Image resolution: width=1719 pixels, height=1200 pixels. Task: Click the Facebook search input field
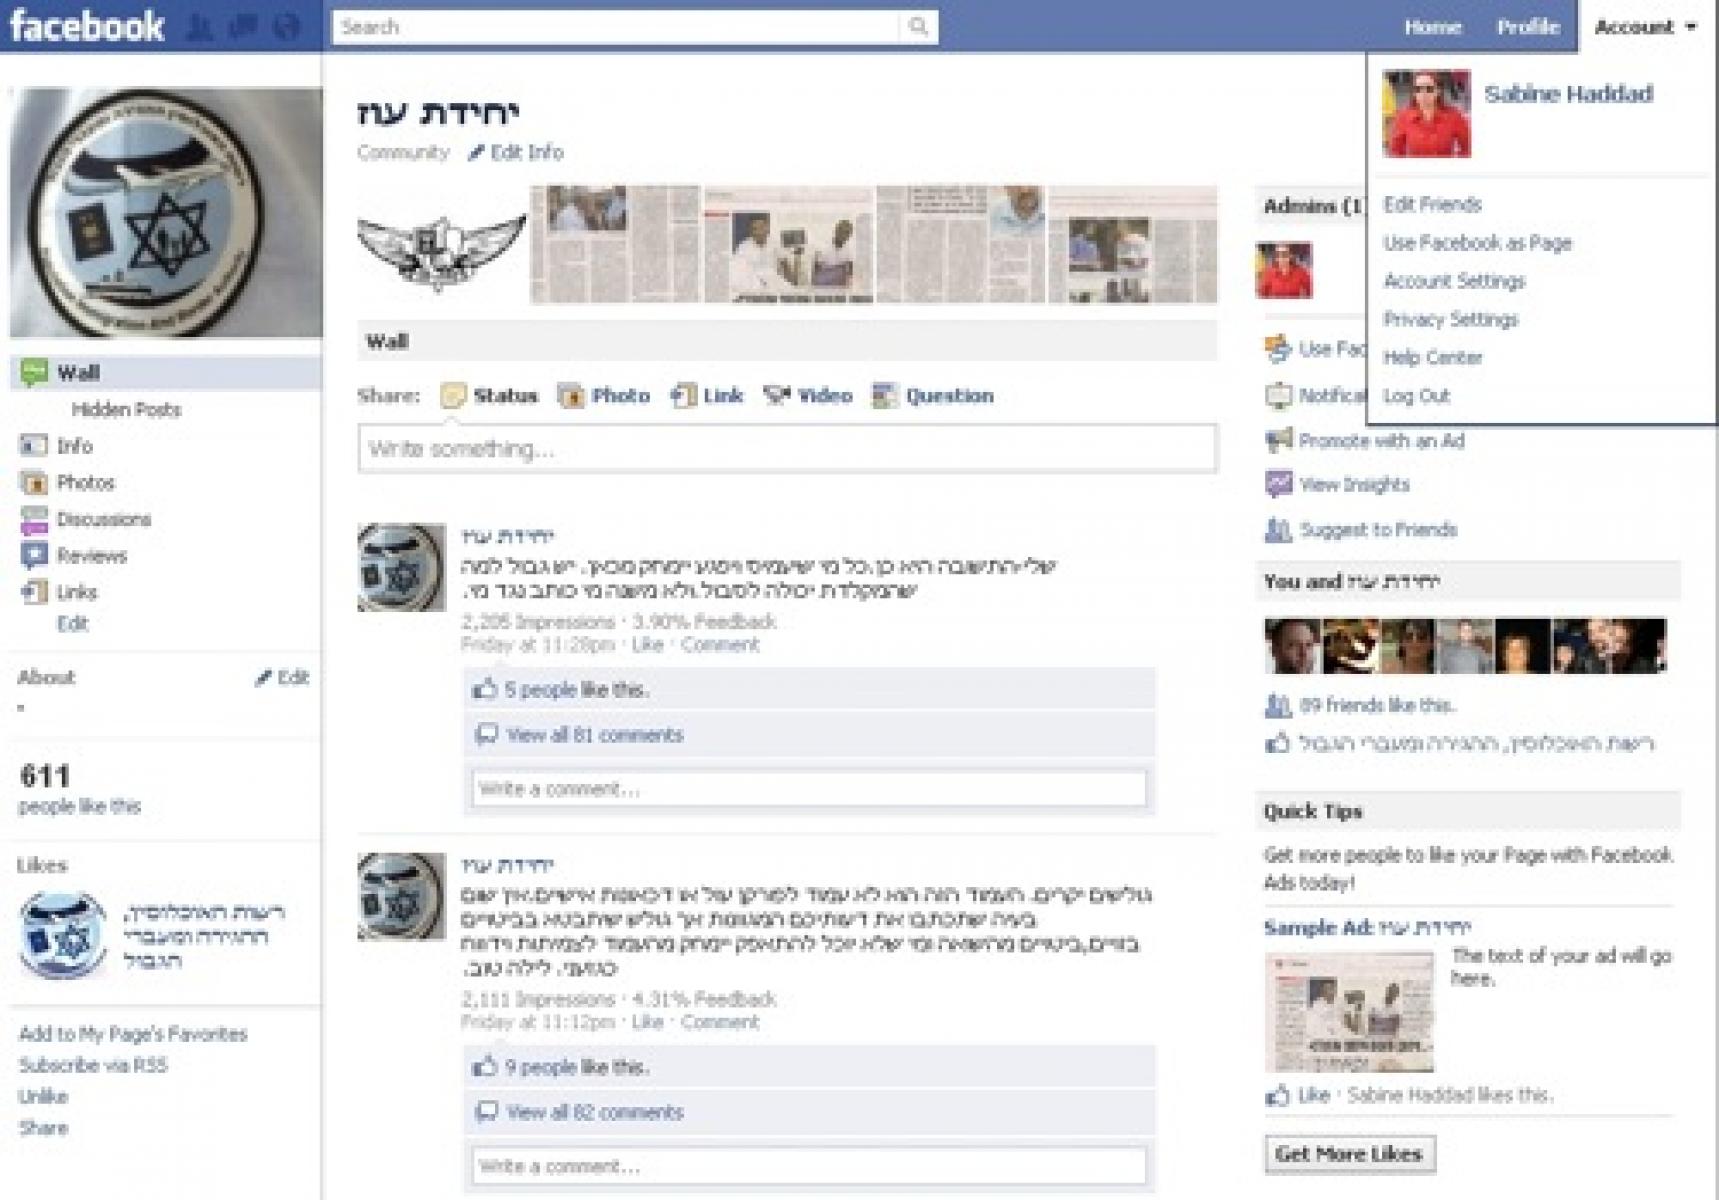616,27
